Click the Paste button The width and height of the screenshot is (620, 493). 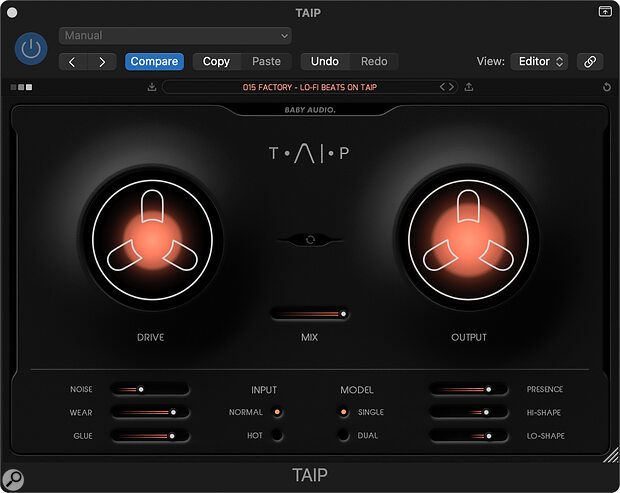point(267,62)
